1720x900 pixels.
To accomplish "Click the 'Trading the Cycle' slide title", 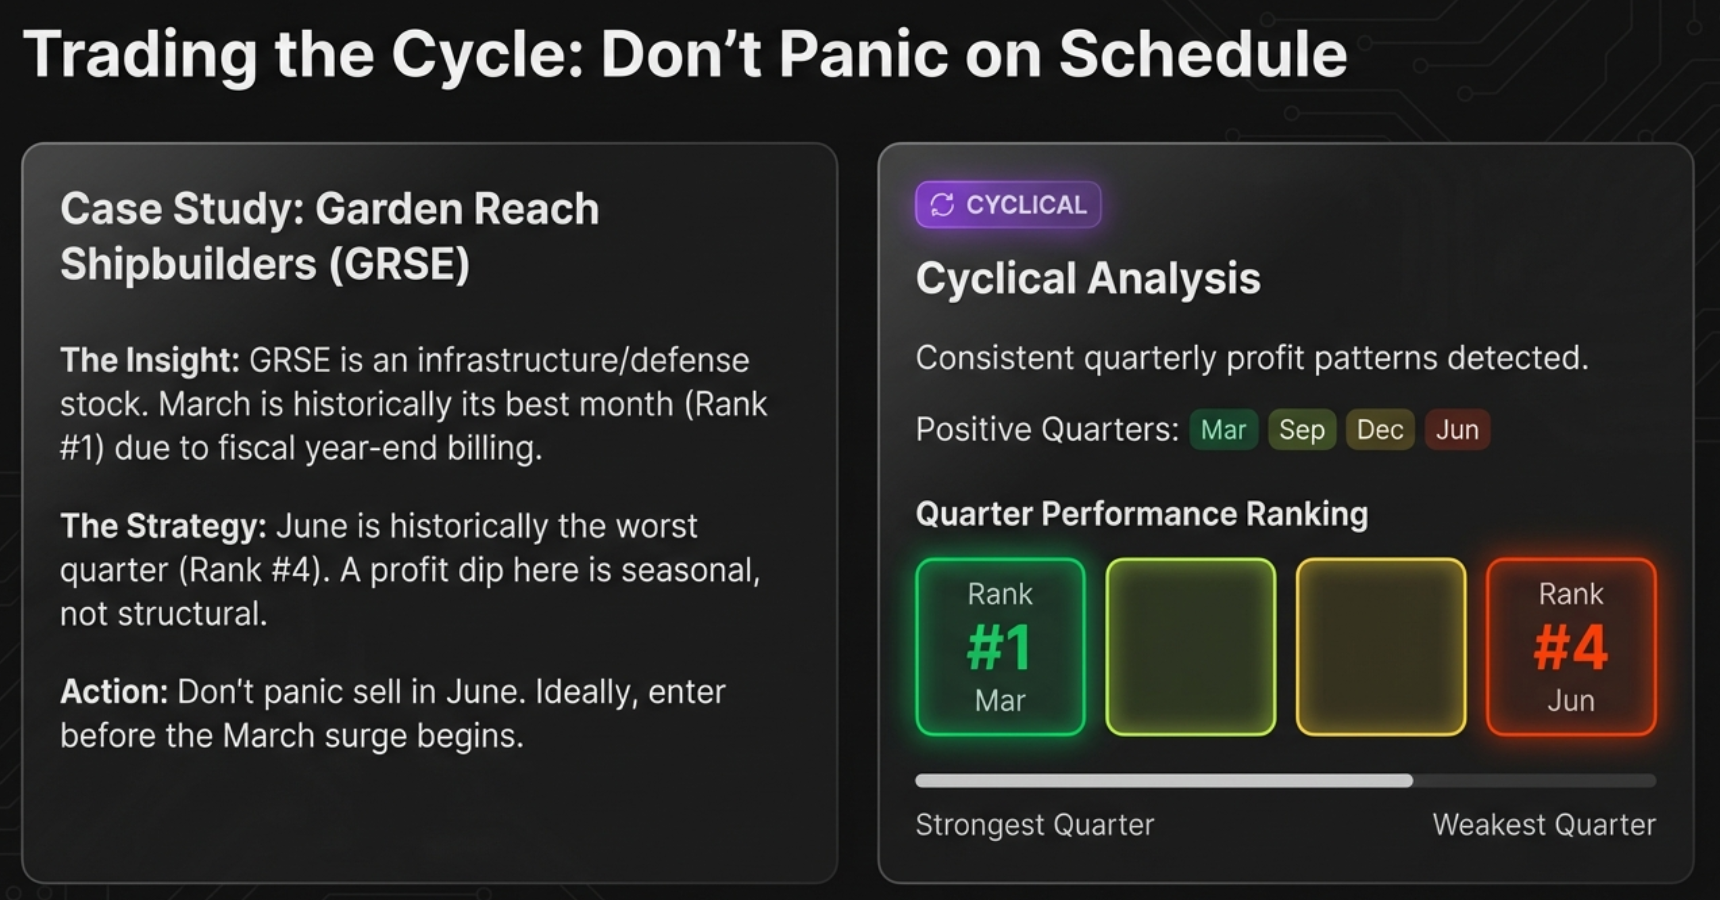I will point(684,54).
